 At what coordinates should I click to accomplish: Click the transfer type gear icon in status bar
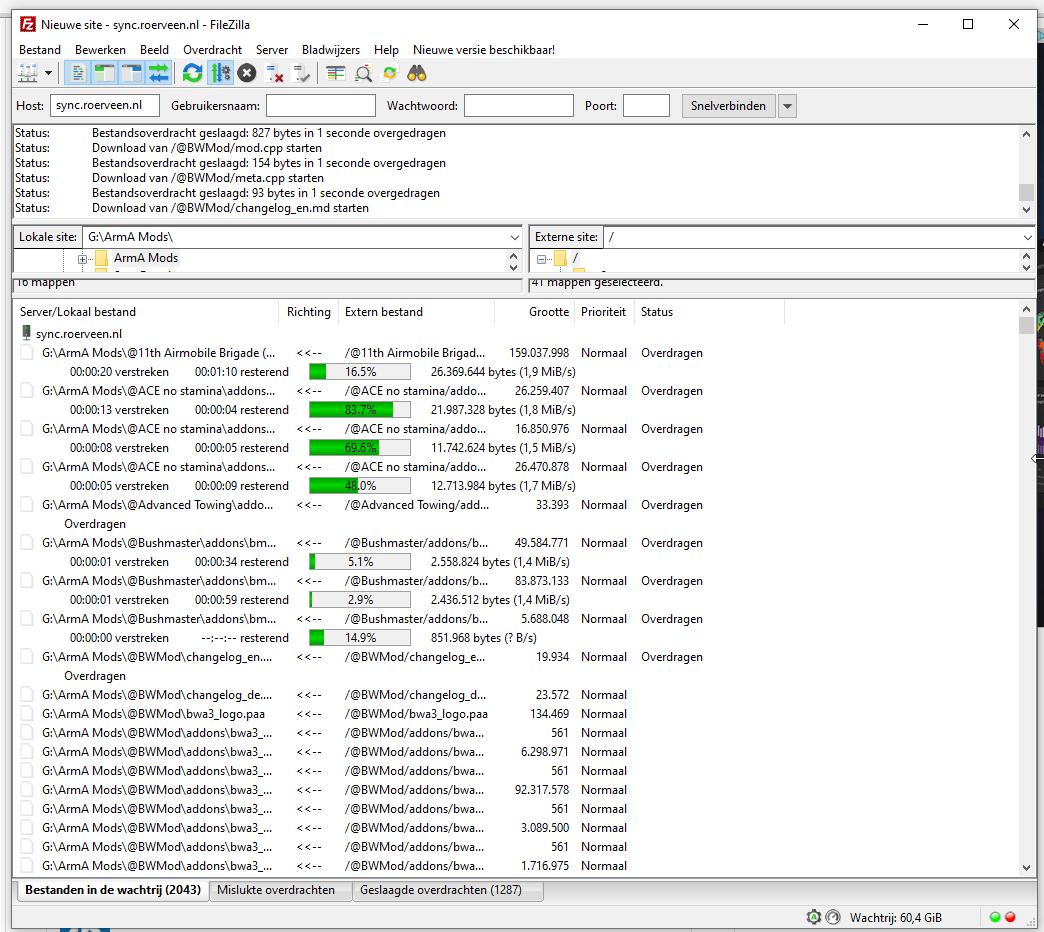(x=814, y=917)
